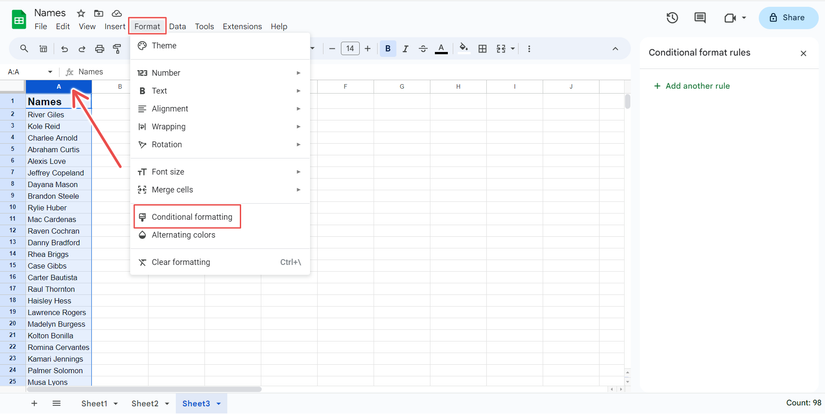Select cell containing River Giles
Viewport: 825px width, 414px height.
coord(59,115)
